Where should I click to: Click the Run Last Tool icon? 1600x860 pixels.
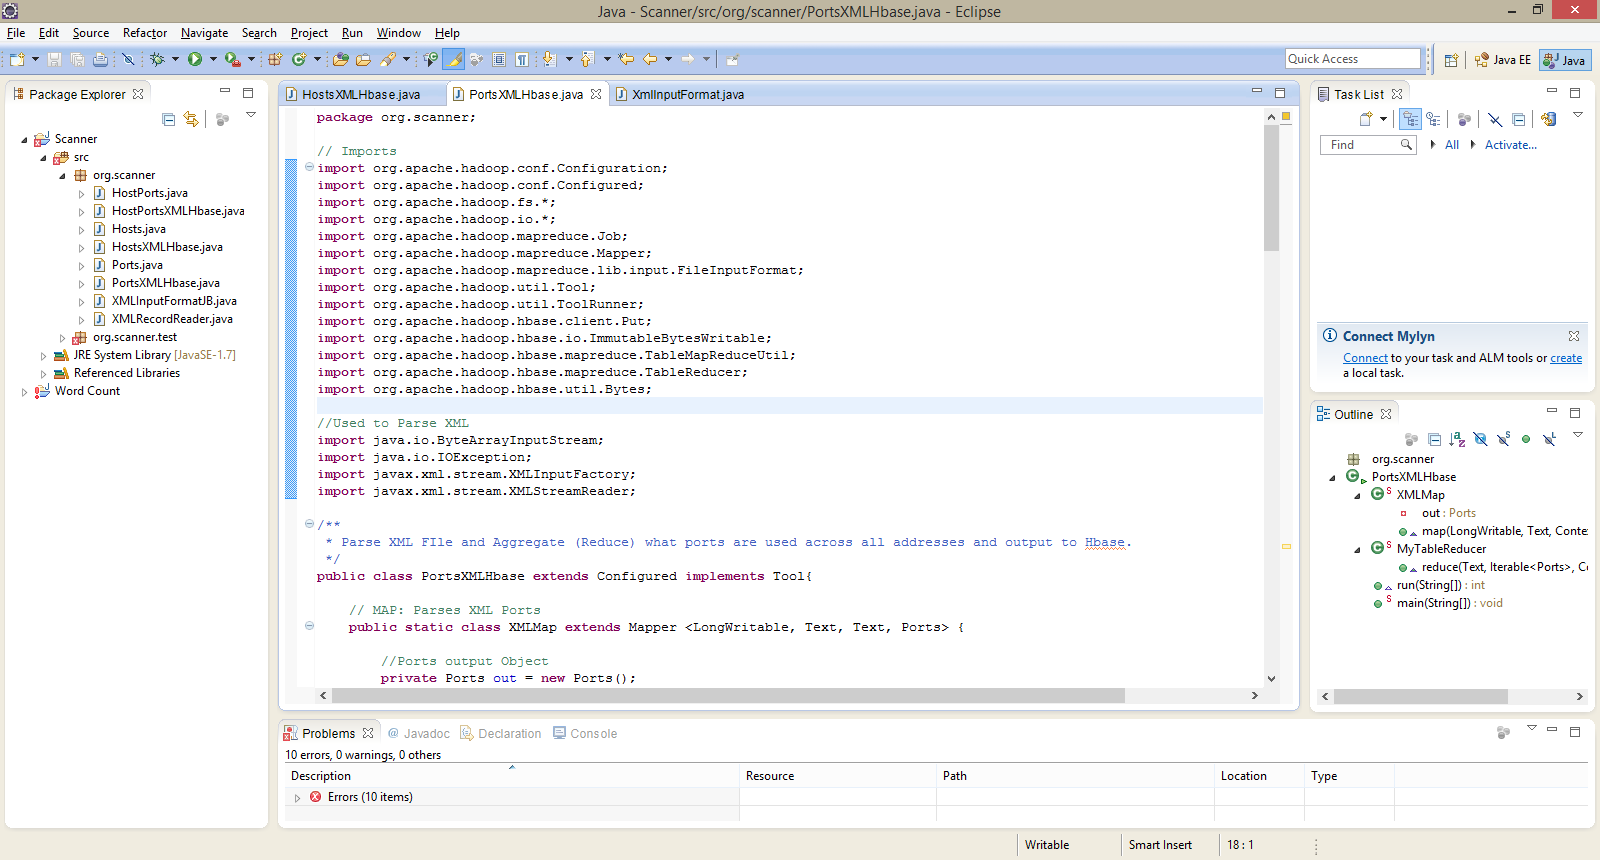click(232, 59)
